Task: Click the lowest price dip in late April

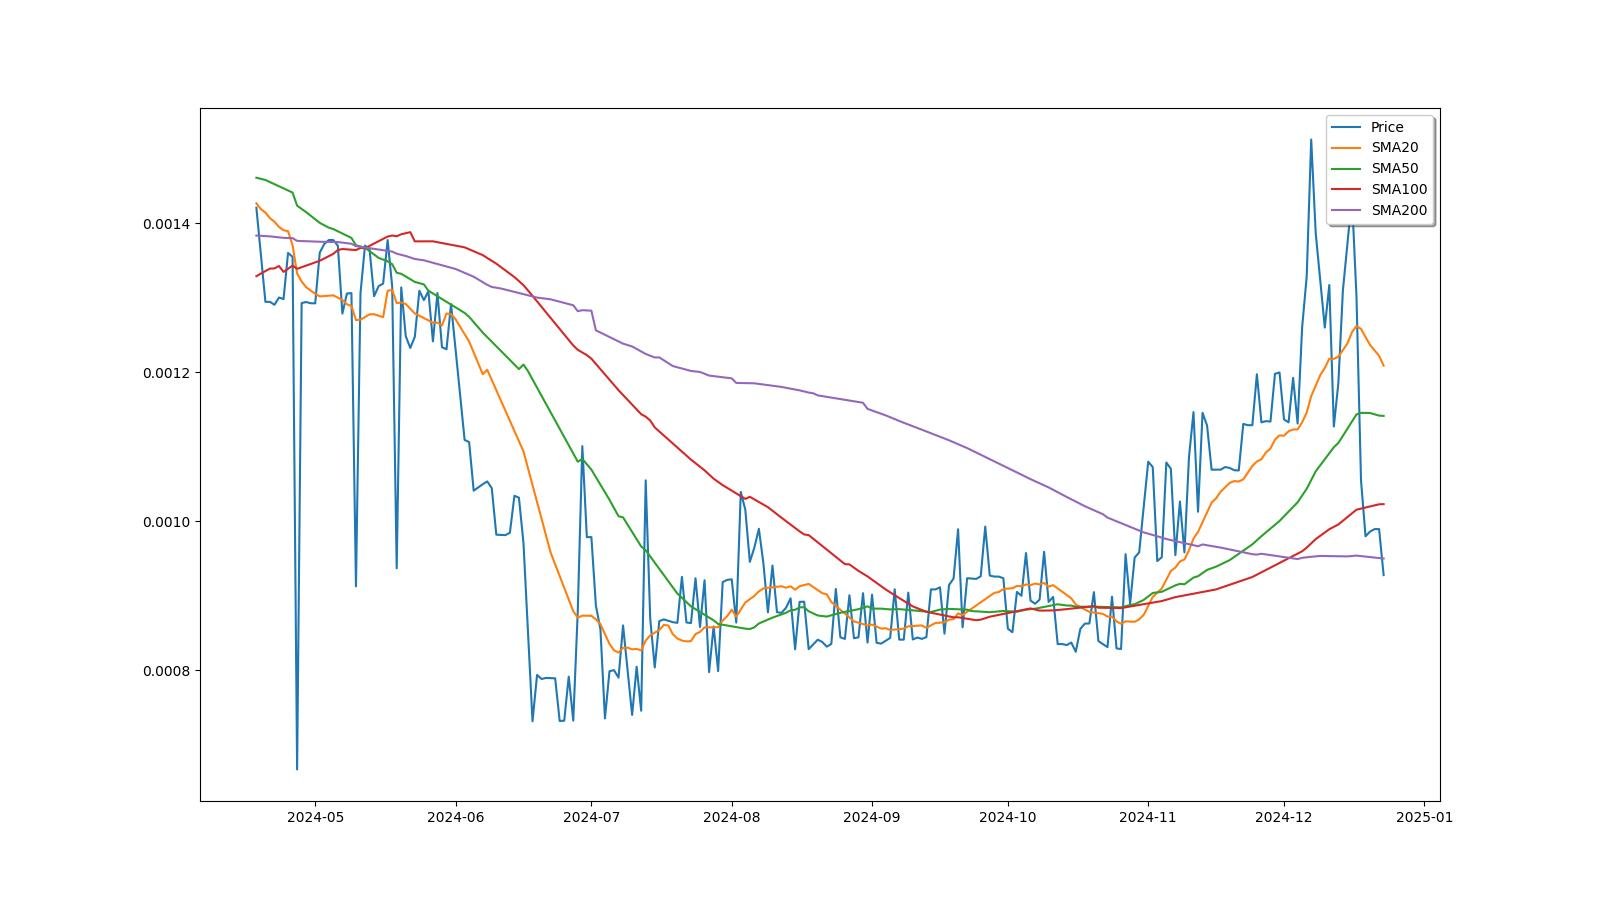Action: pyautogui.click(x=297, y=768)
